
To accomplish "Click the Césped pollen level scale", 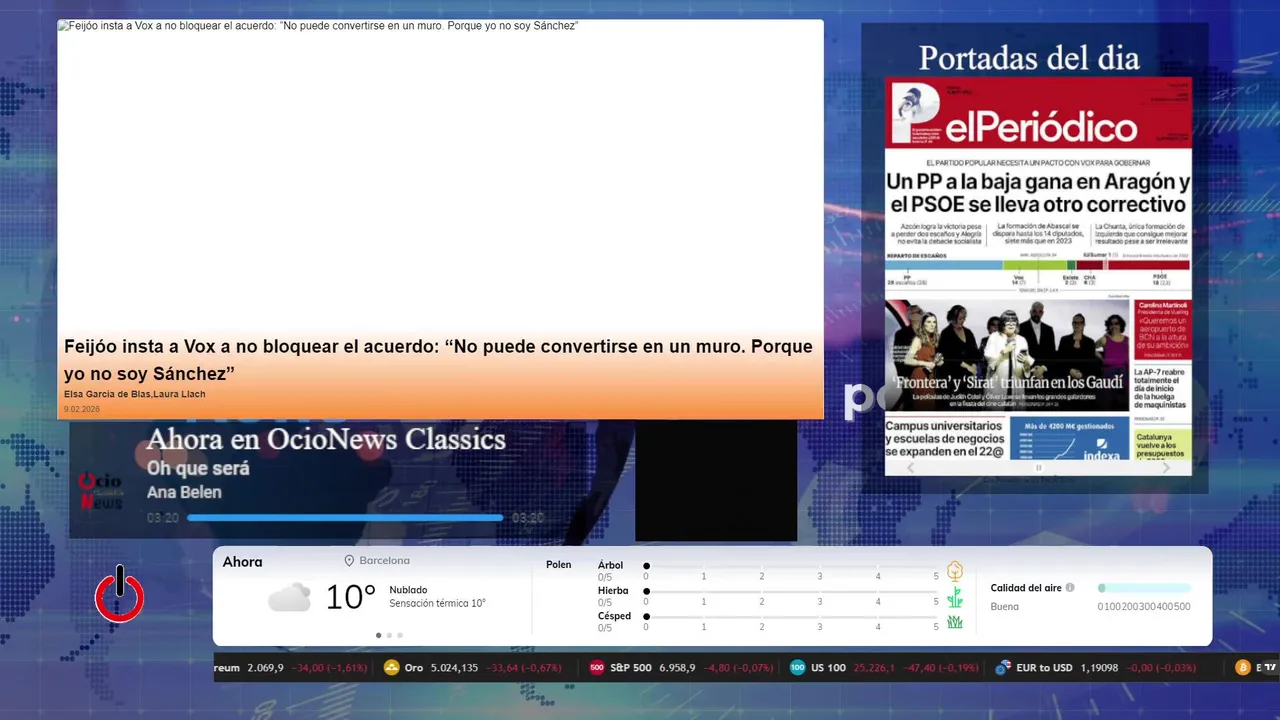I will pos(791,622).
